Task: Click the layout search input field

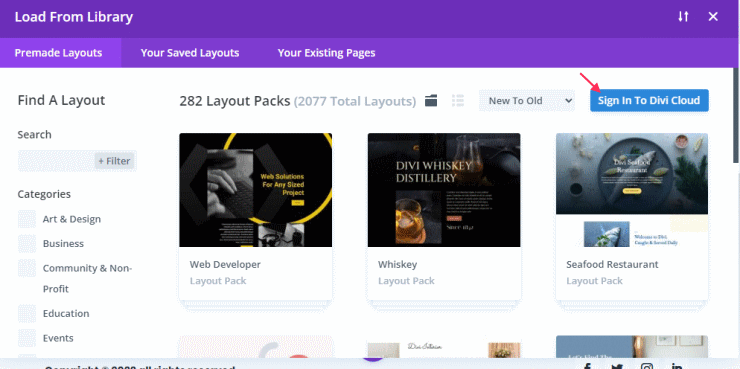Action: click(56, 161)
